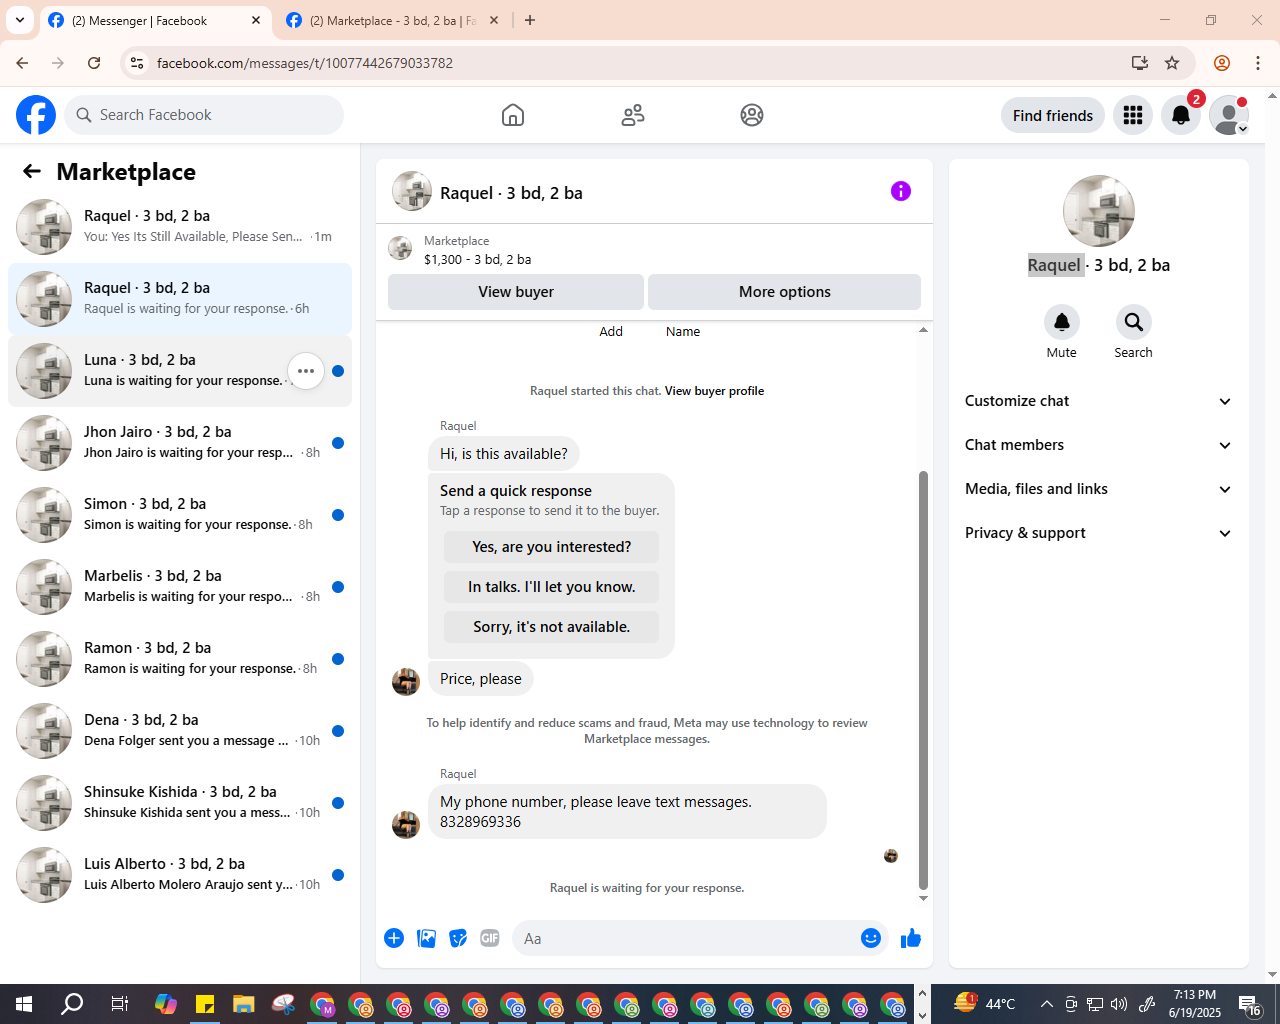Image resolution: width=1280 pixels, height=1024 pixels.
Task: Open the nine-dot menu grid icon
Action: pos(1133,115)
